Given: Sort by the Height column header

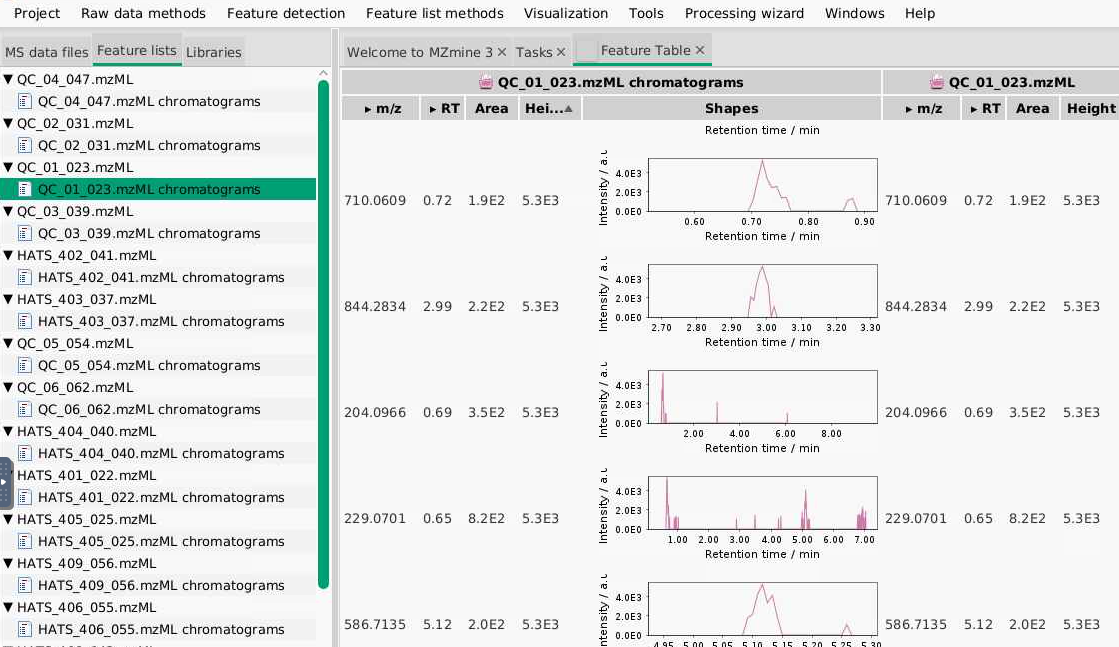Looking at the screenshot, I should tap(1091, 108).
